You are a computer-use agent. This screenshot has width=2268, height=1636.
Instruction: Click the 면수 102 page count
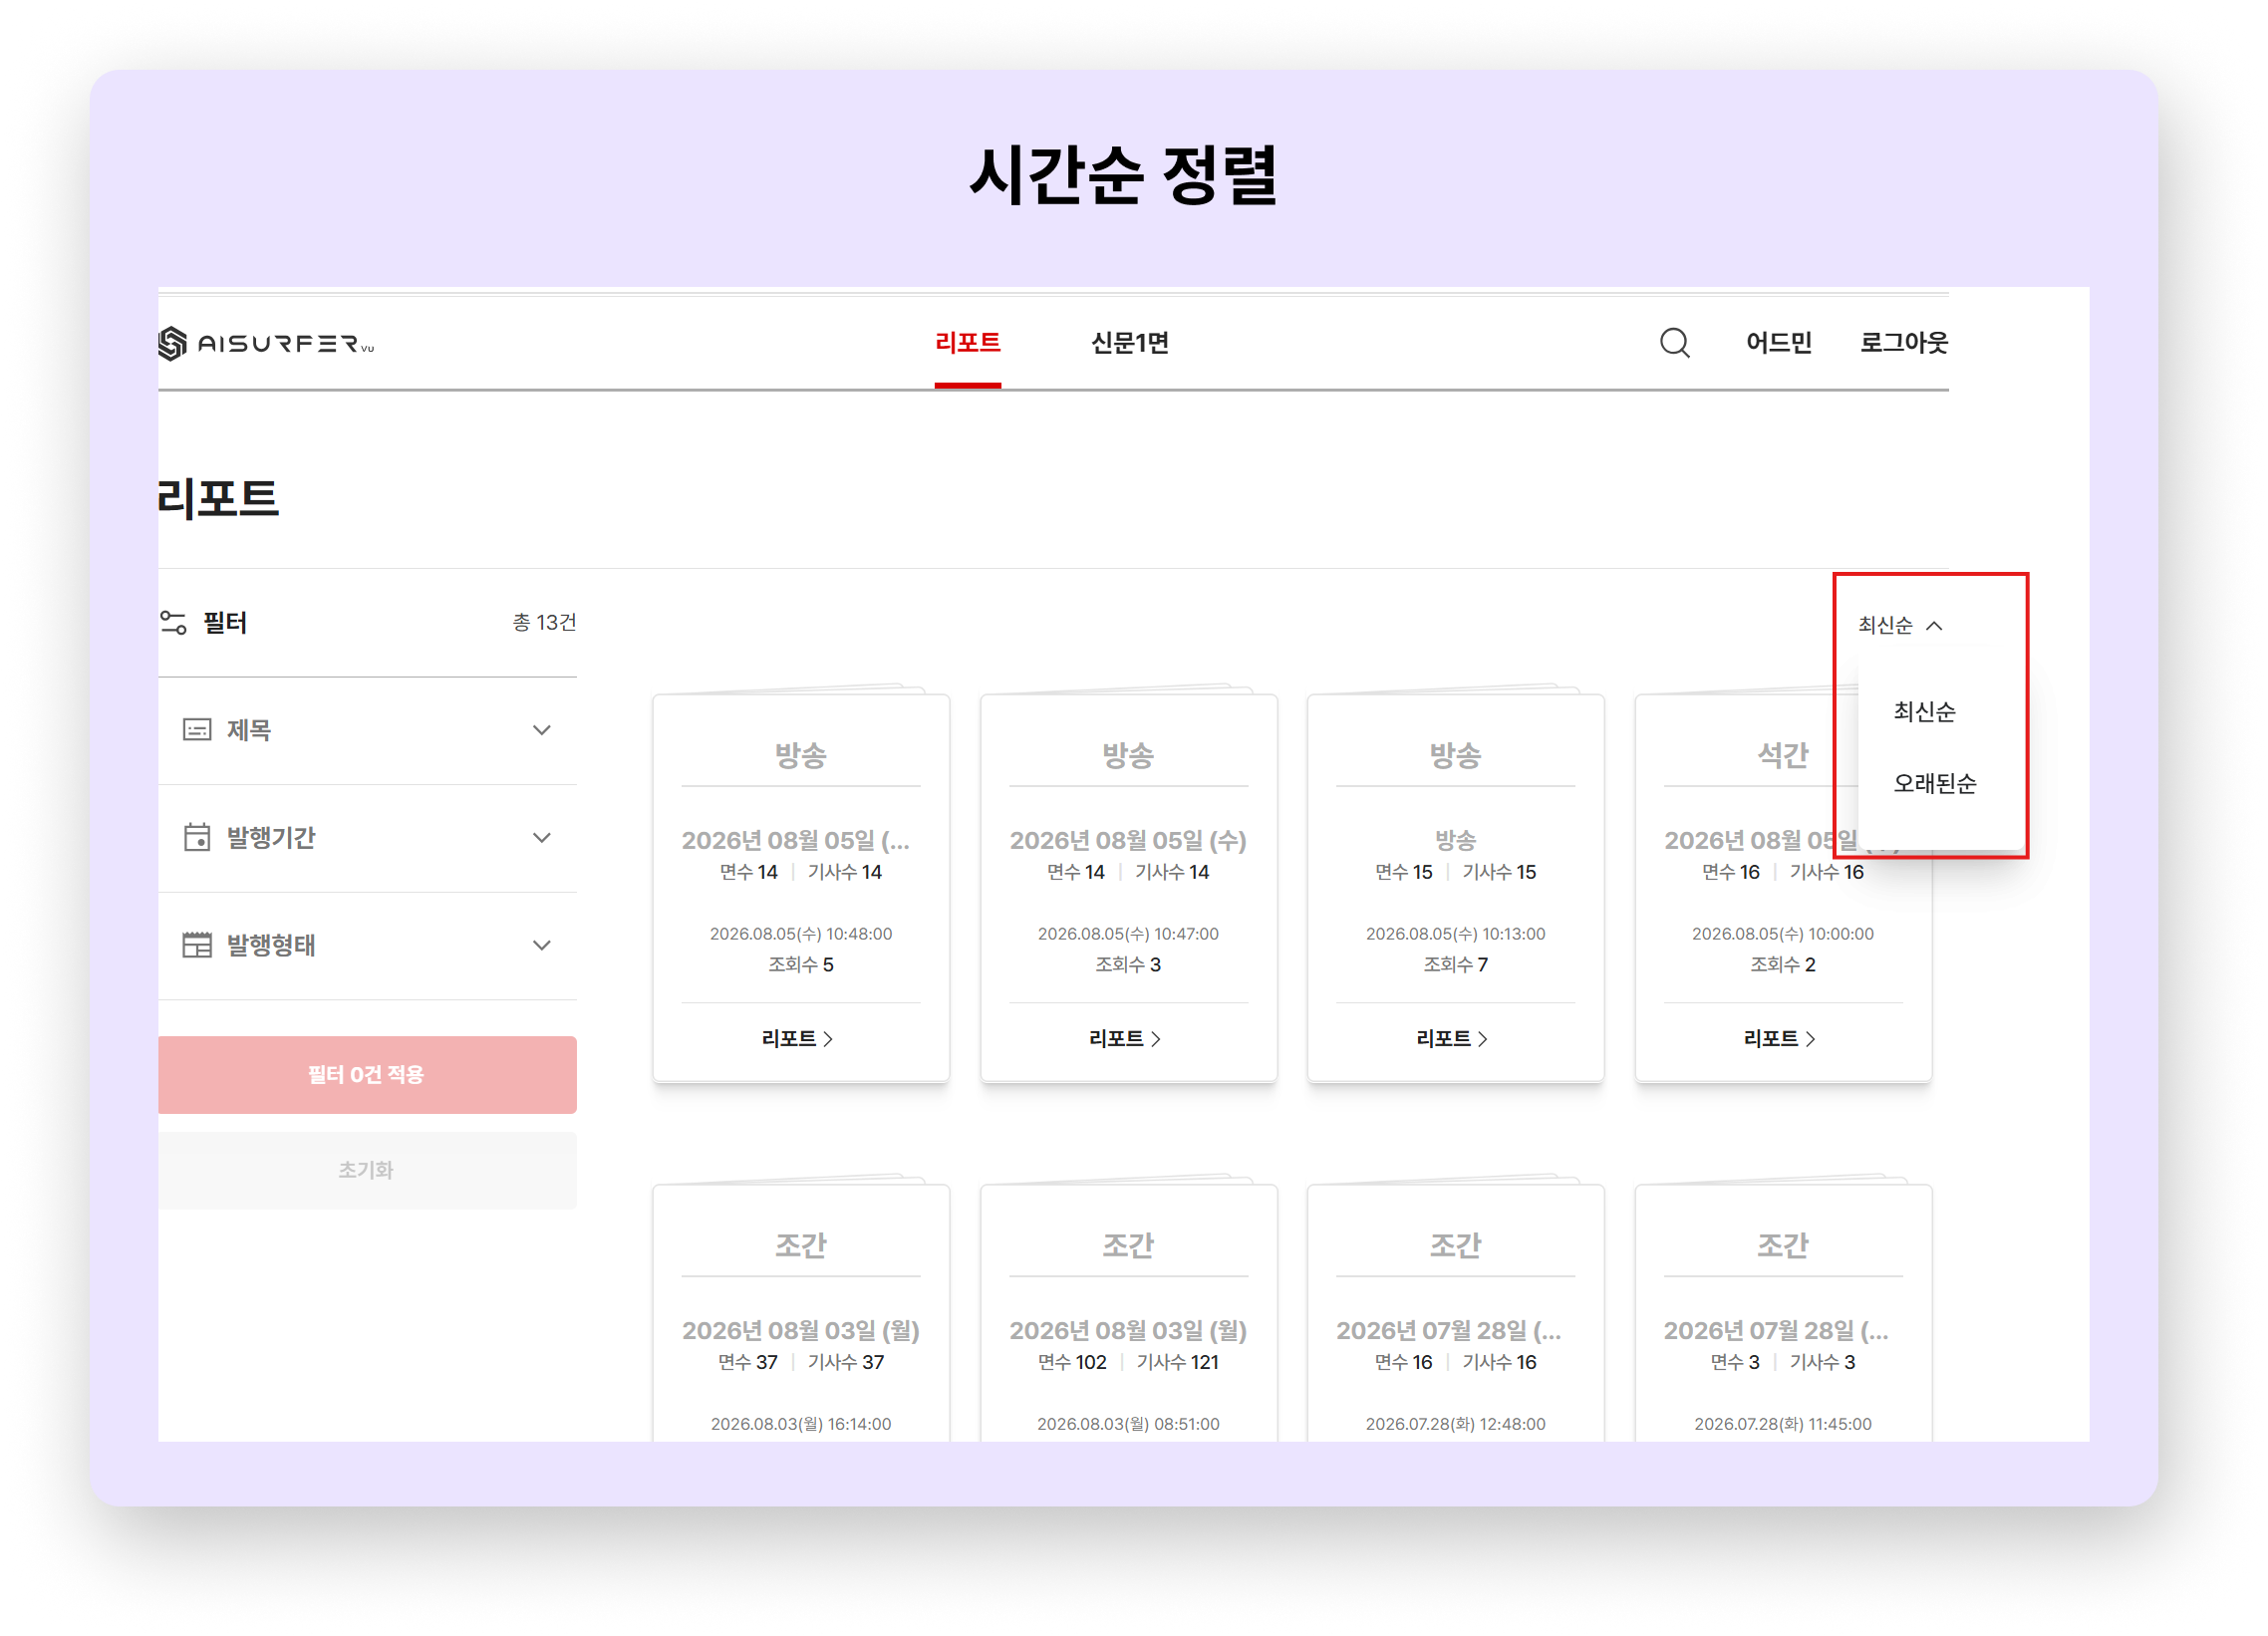coord(1072,1363)
